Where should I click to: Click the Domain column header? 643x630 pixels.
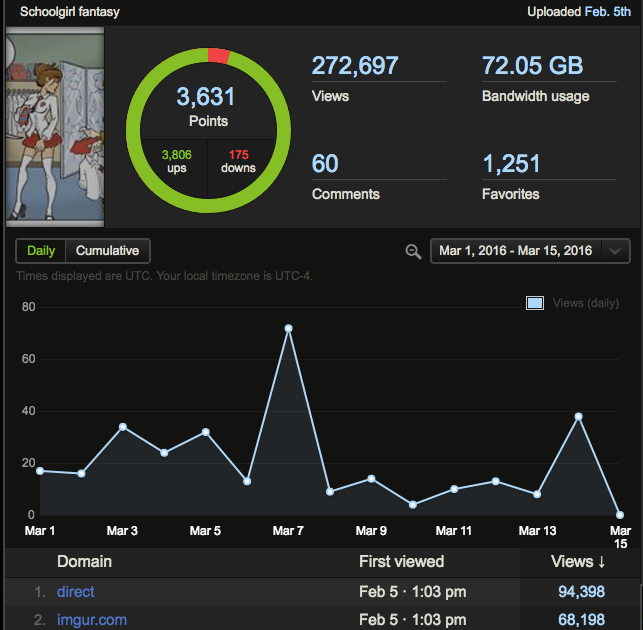pyautogui.click(x=84, y=561)
